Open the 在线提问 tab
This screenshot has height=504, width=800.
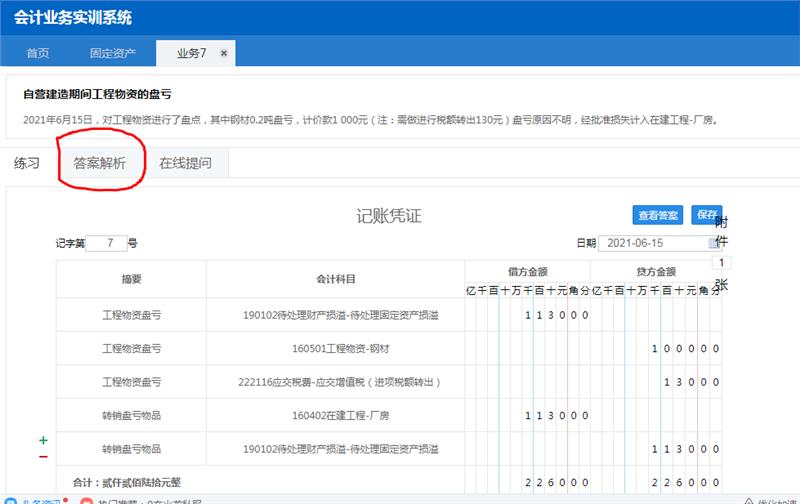point(185,163)
